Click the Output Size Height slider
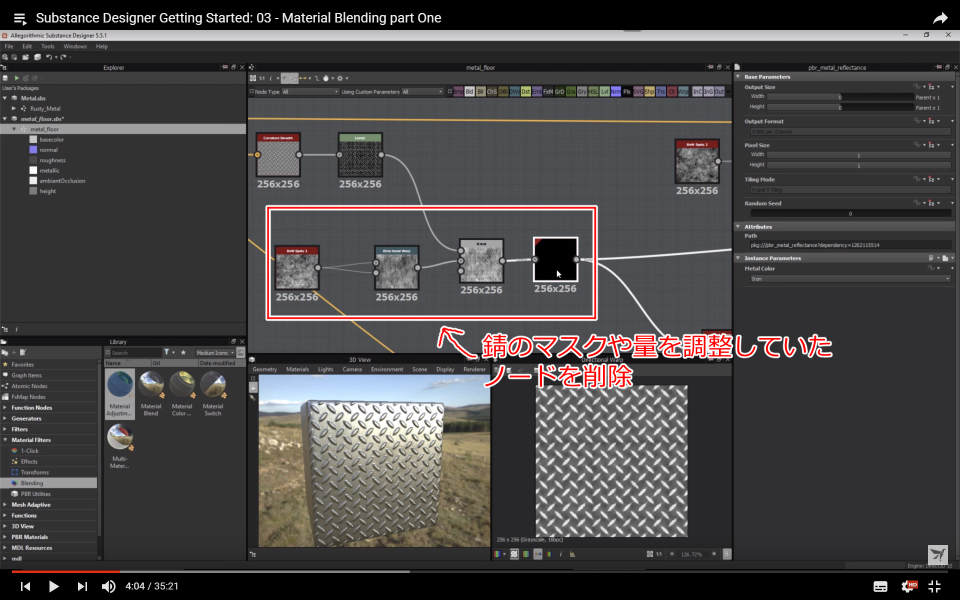960x600 pixels. [x=840, y=107]
